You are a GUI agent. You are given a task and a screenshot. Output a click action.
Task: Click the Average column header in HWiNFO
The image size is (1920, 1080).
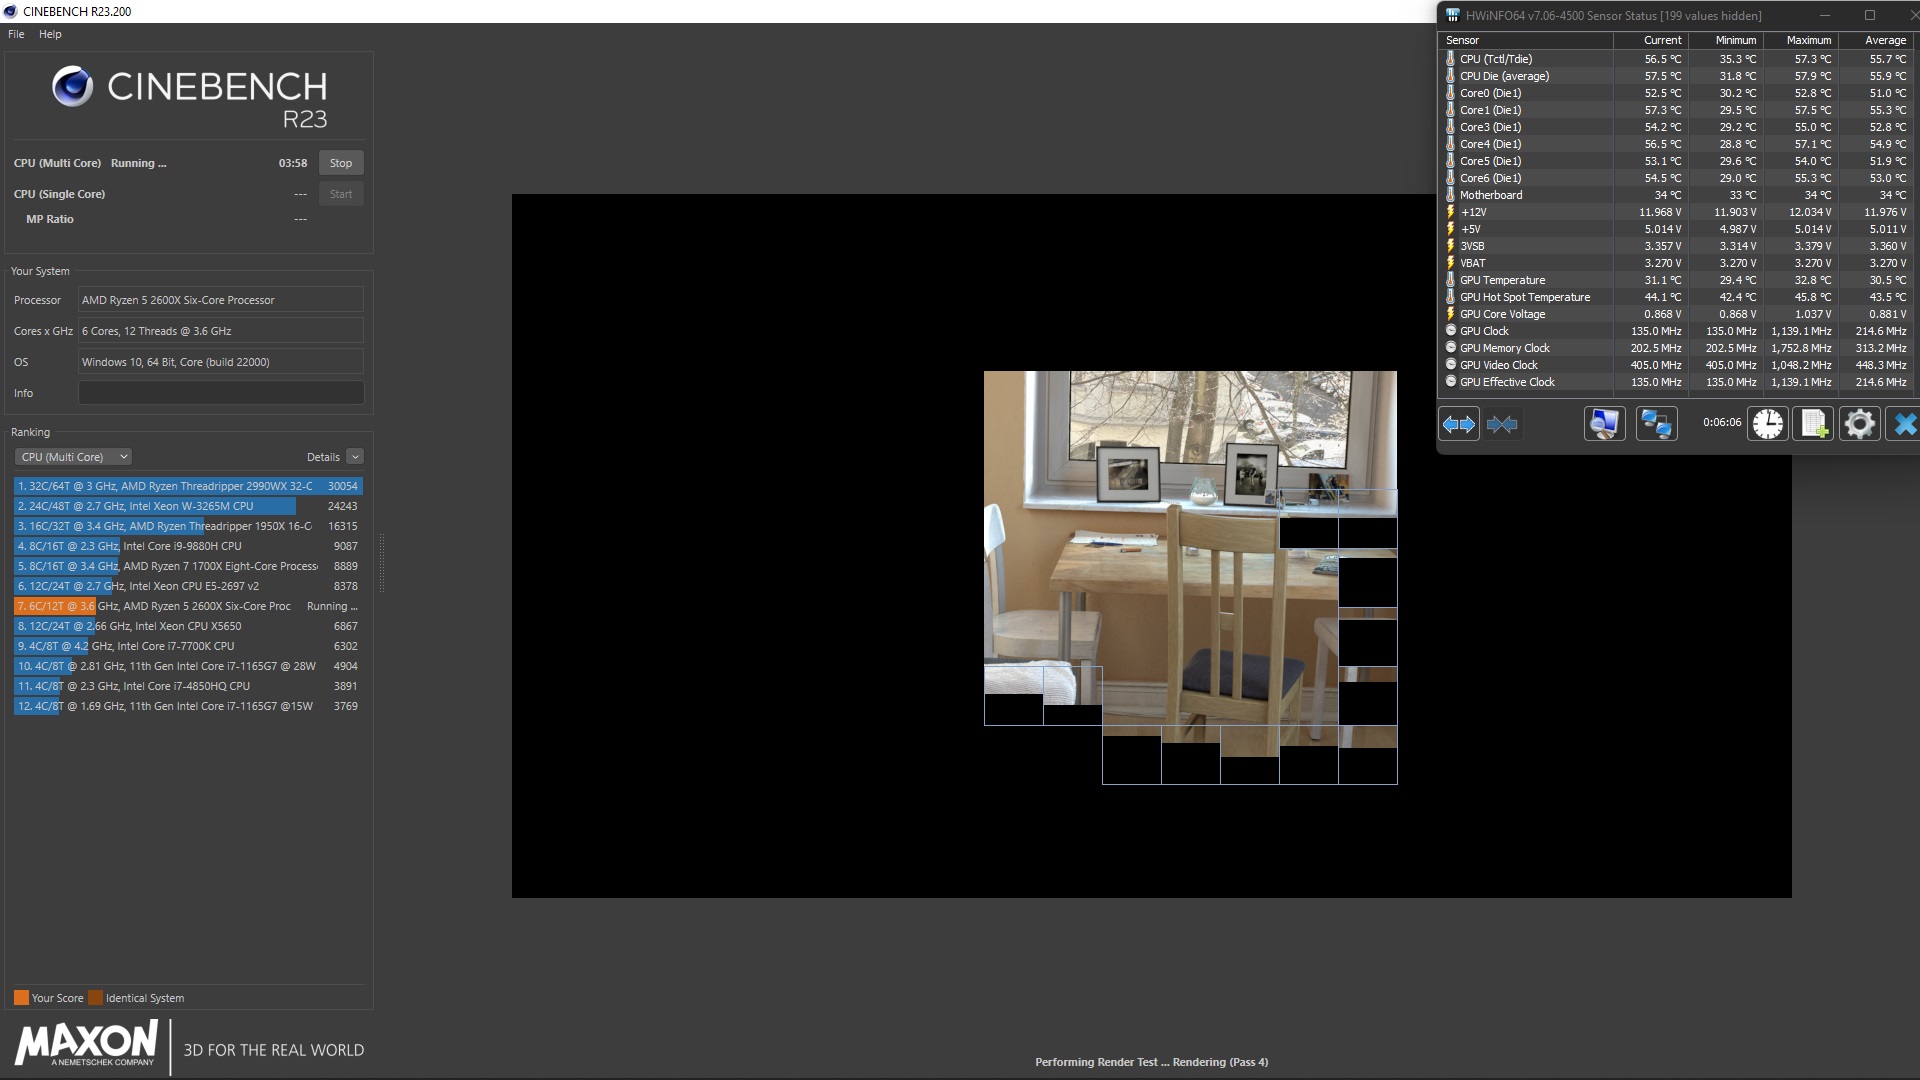(1876, 40)
